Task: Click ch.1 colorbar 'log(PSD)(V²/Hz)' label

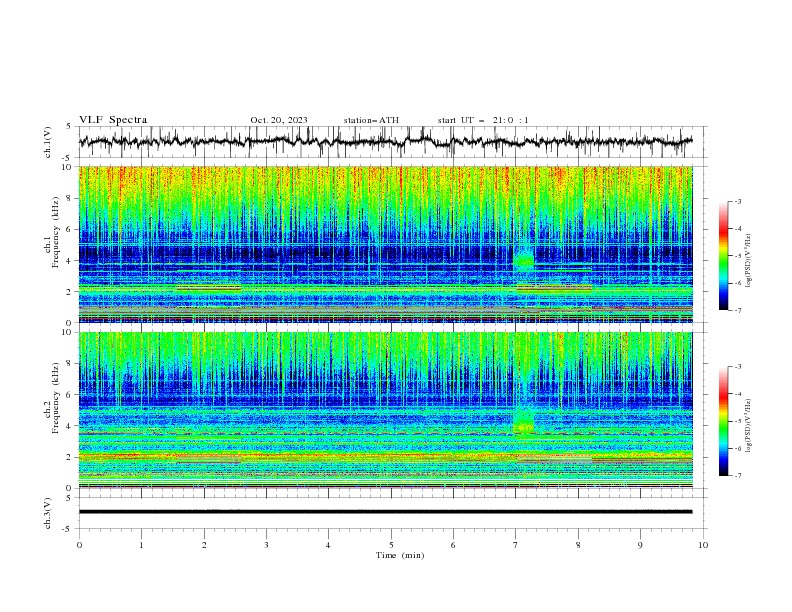Action: coord(750,261)
